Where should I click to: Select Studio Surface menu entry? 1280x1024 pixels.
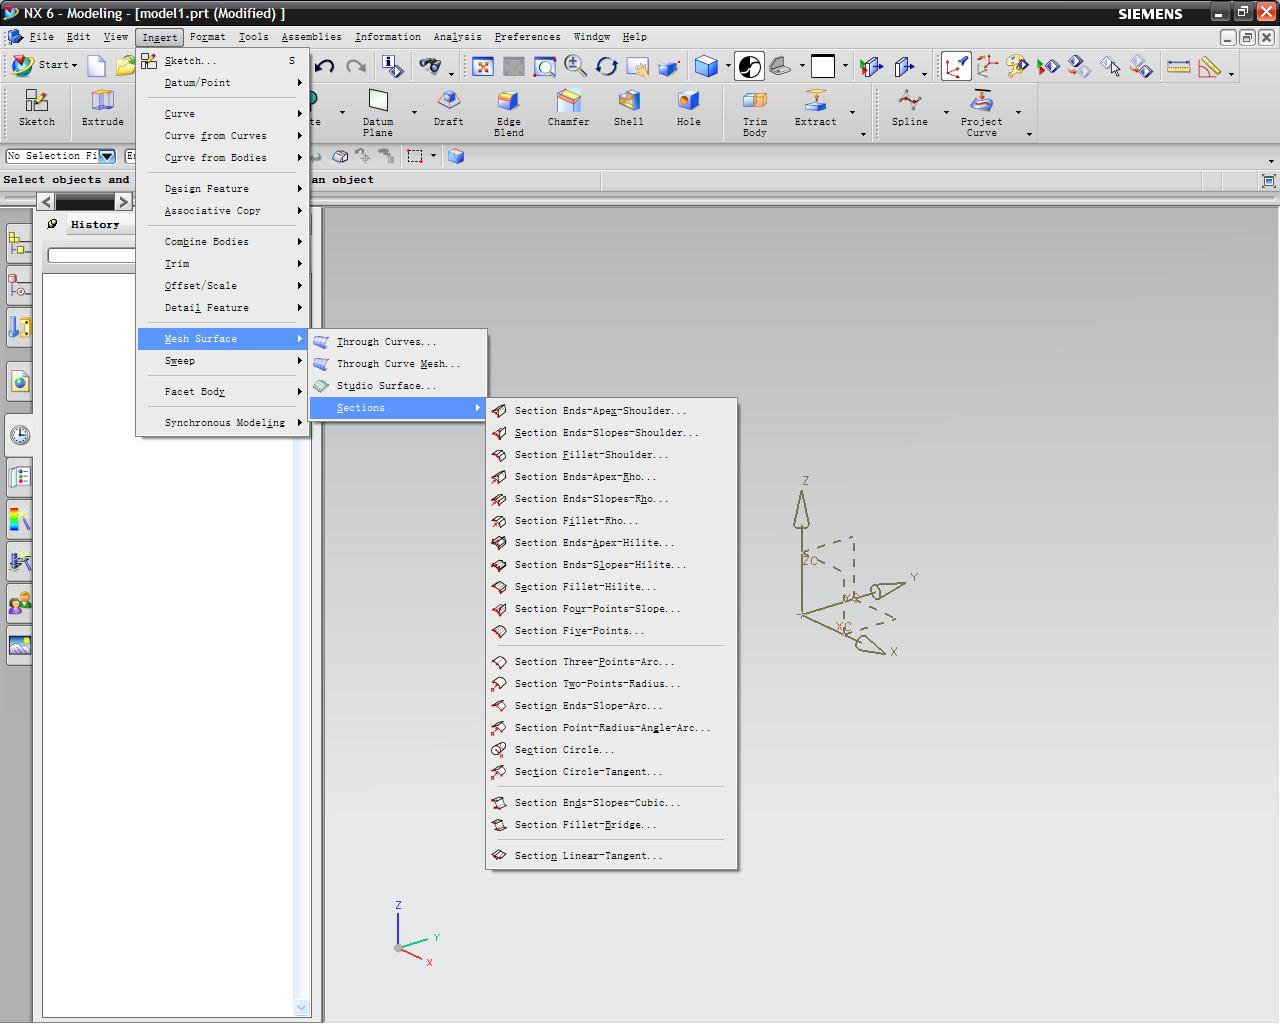[x=398, y=386]
